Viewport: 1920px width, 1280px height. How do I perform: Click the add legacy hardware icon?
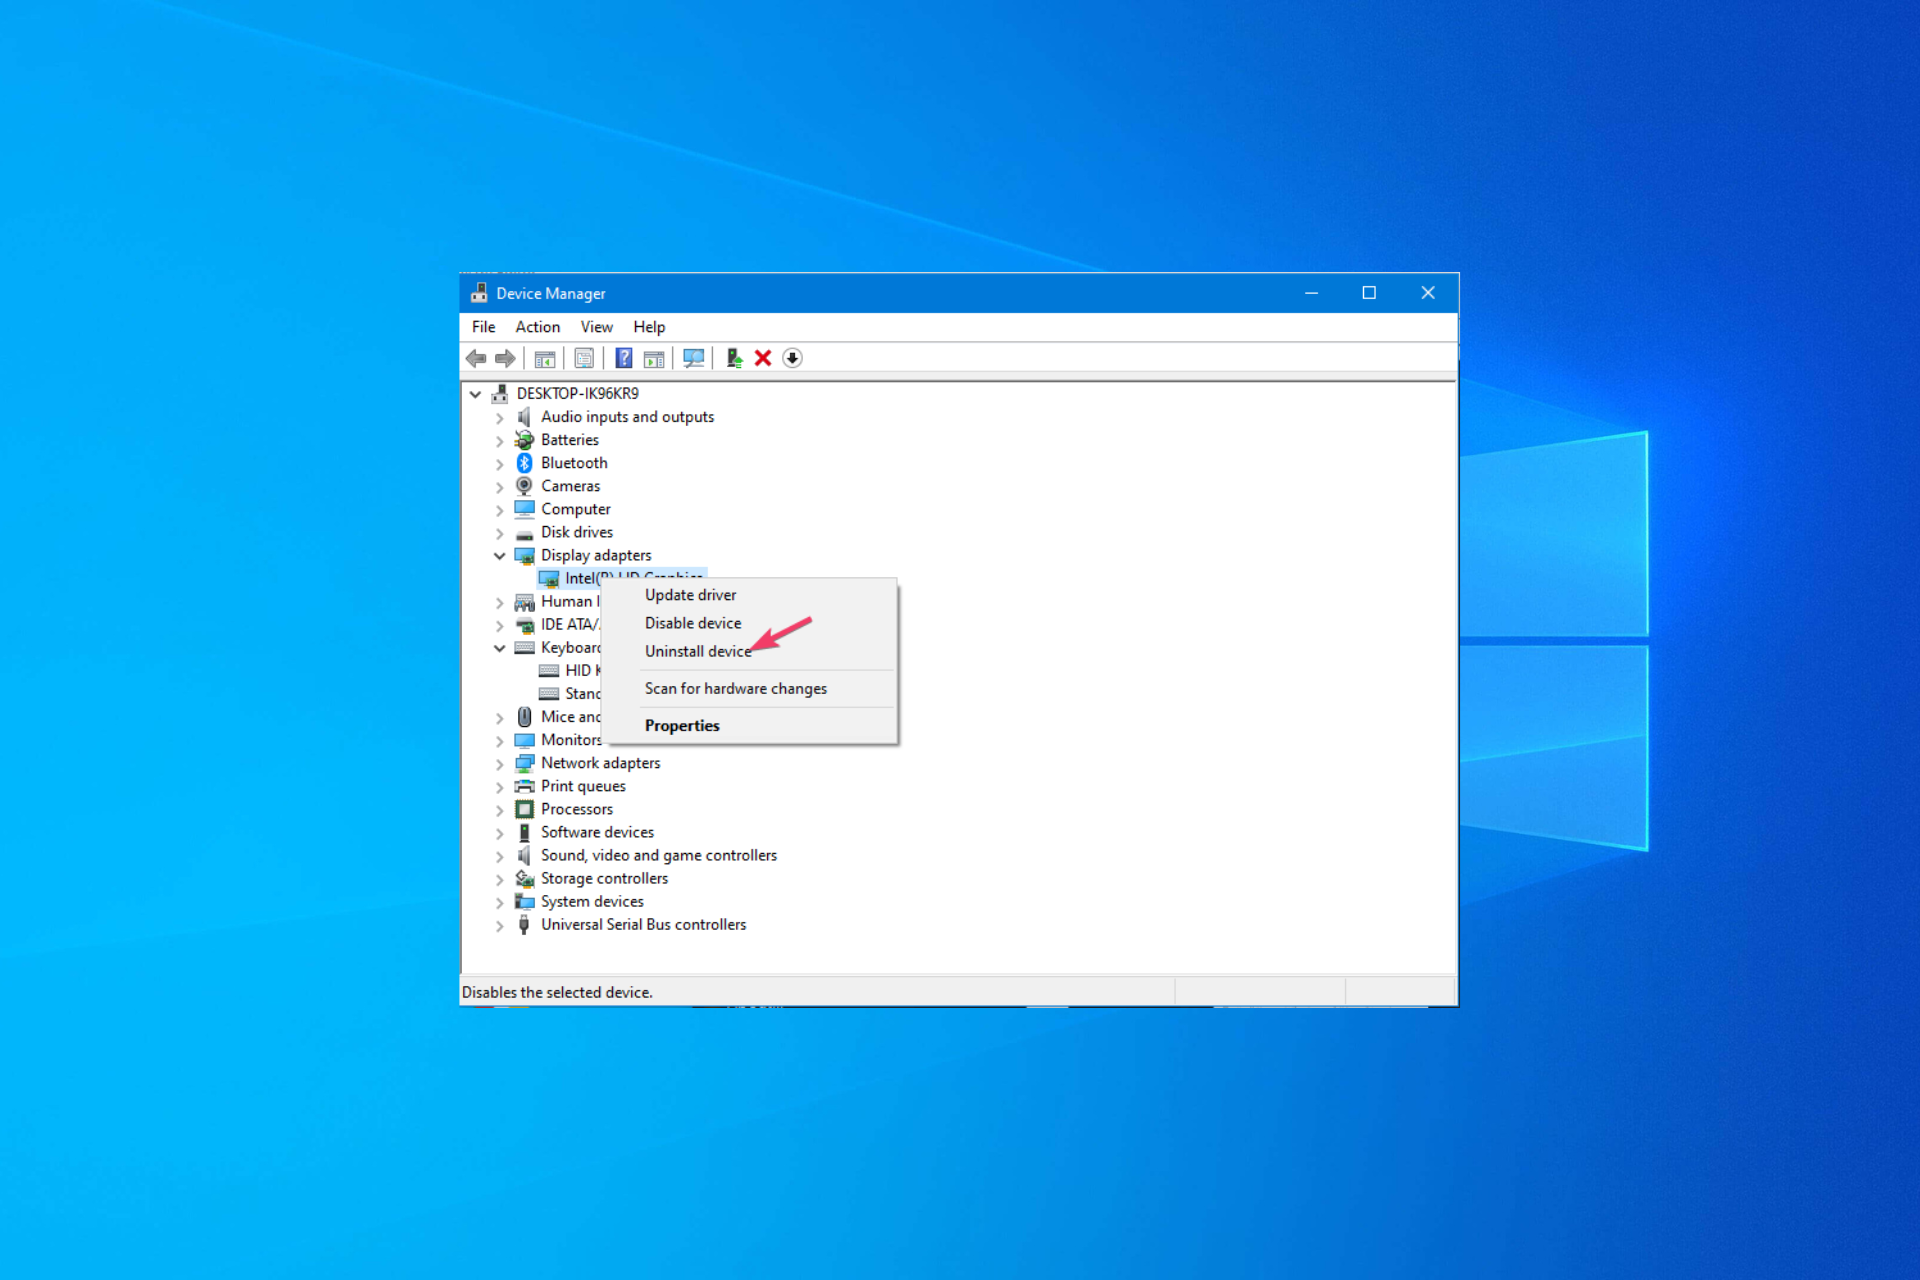pyautogui.click(x=734, y=357)
